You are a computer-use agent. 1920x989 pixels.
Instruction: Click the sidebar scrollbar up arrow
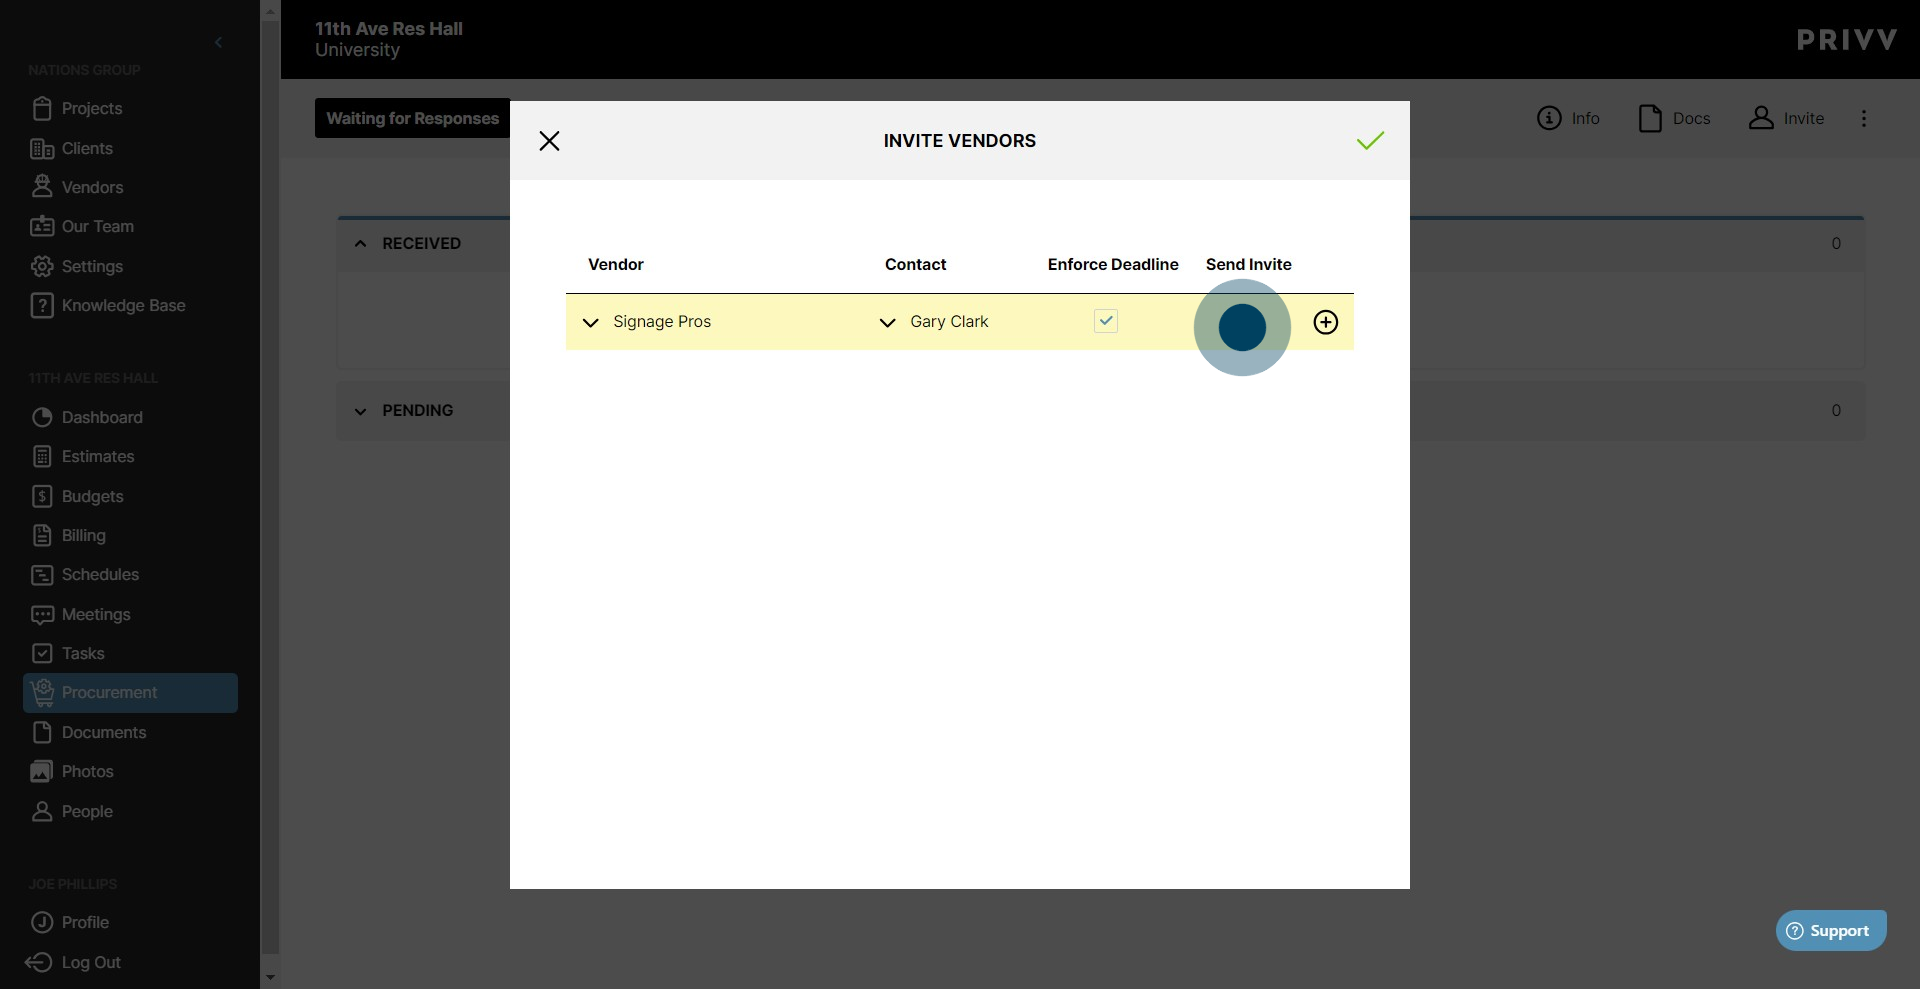pos(270,10)
